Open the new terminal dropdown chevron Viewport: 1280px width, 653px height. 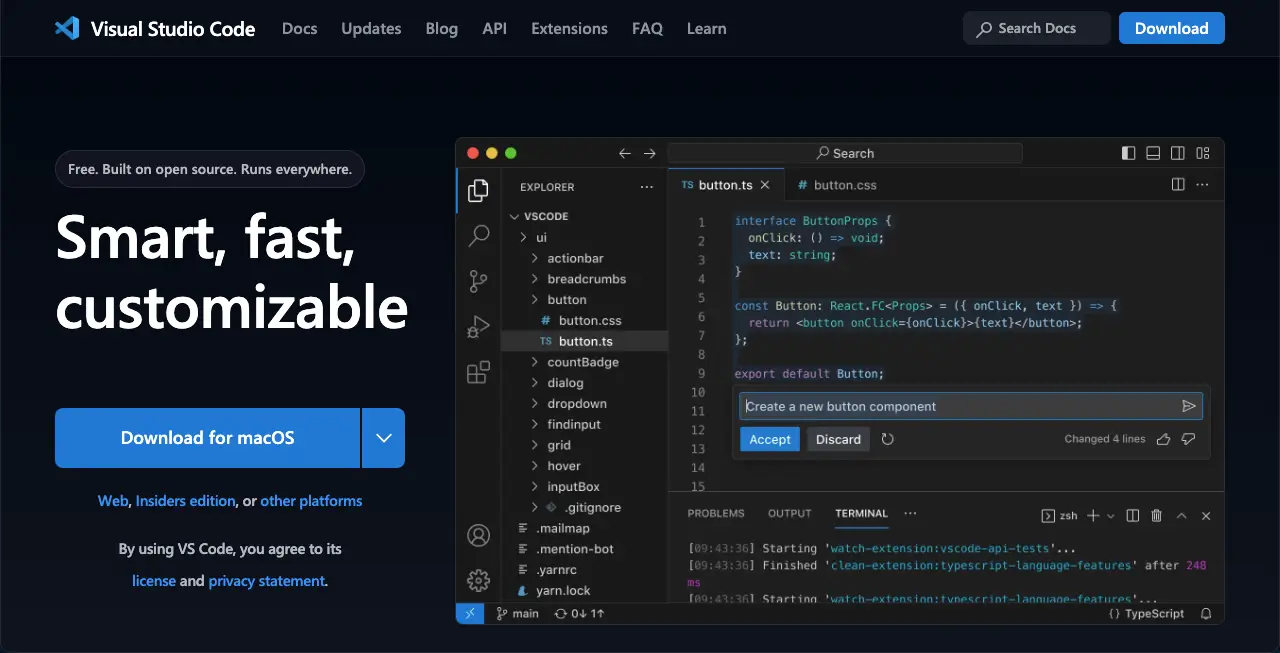[1110, 516]
